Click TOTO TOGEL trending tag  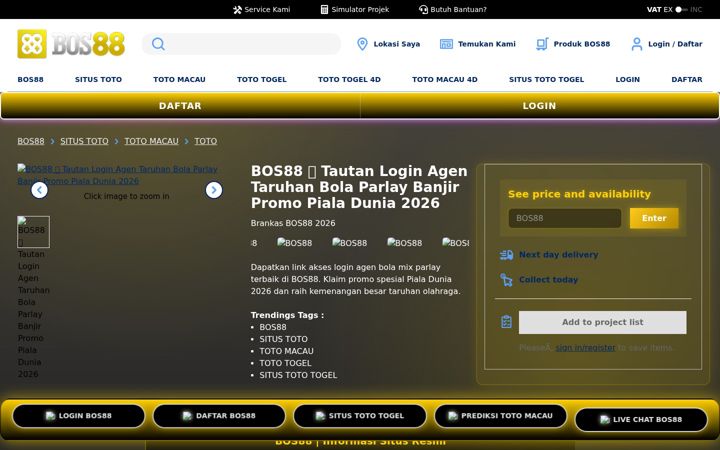285,363
